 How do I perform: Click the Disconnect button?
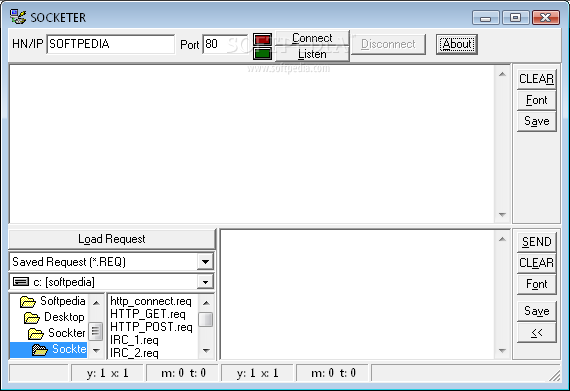click(x=388, y=44)
